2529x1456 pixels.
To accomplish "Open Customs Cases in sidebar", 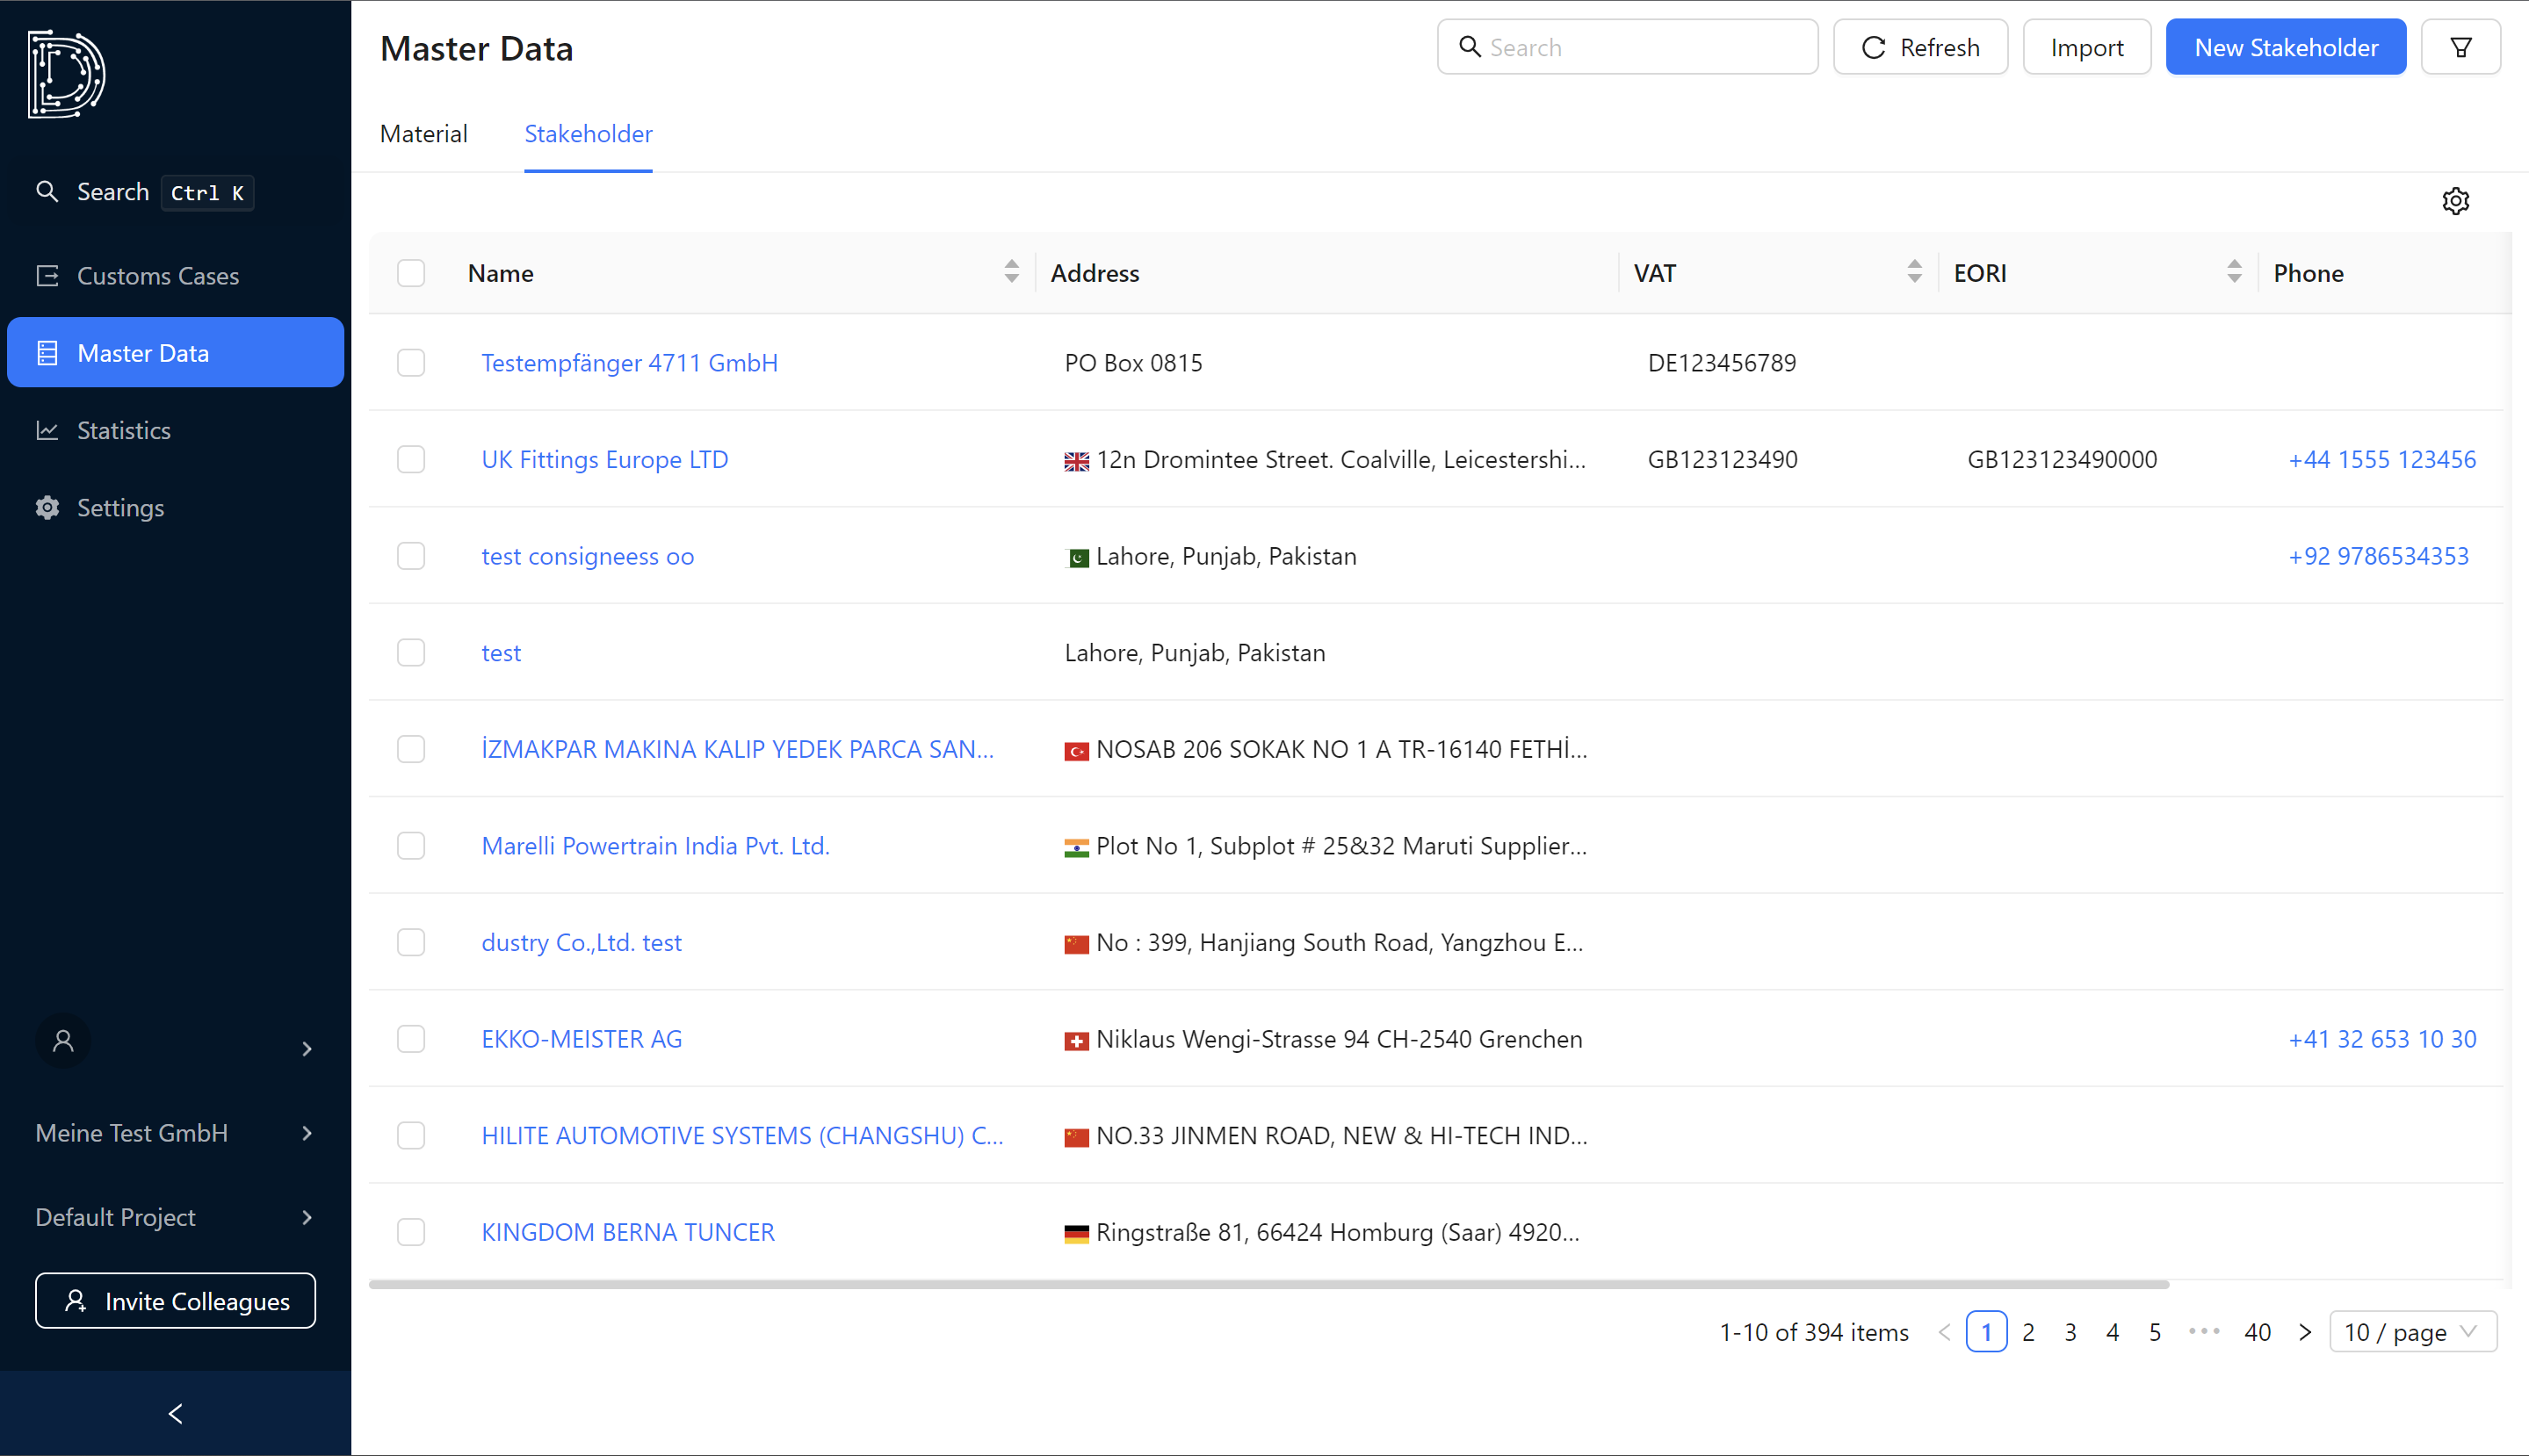I will (158, 276).
